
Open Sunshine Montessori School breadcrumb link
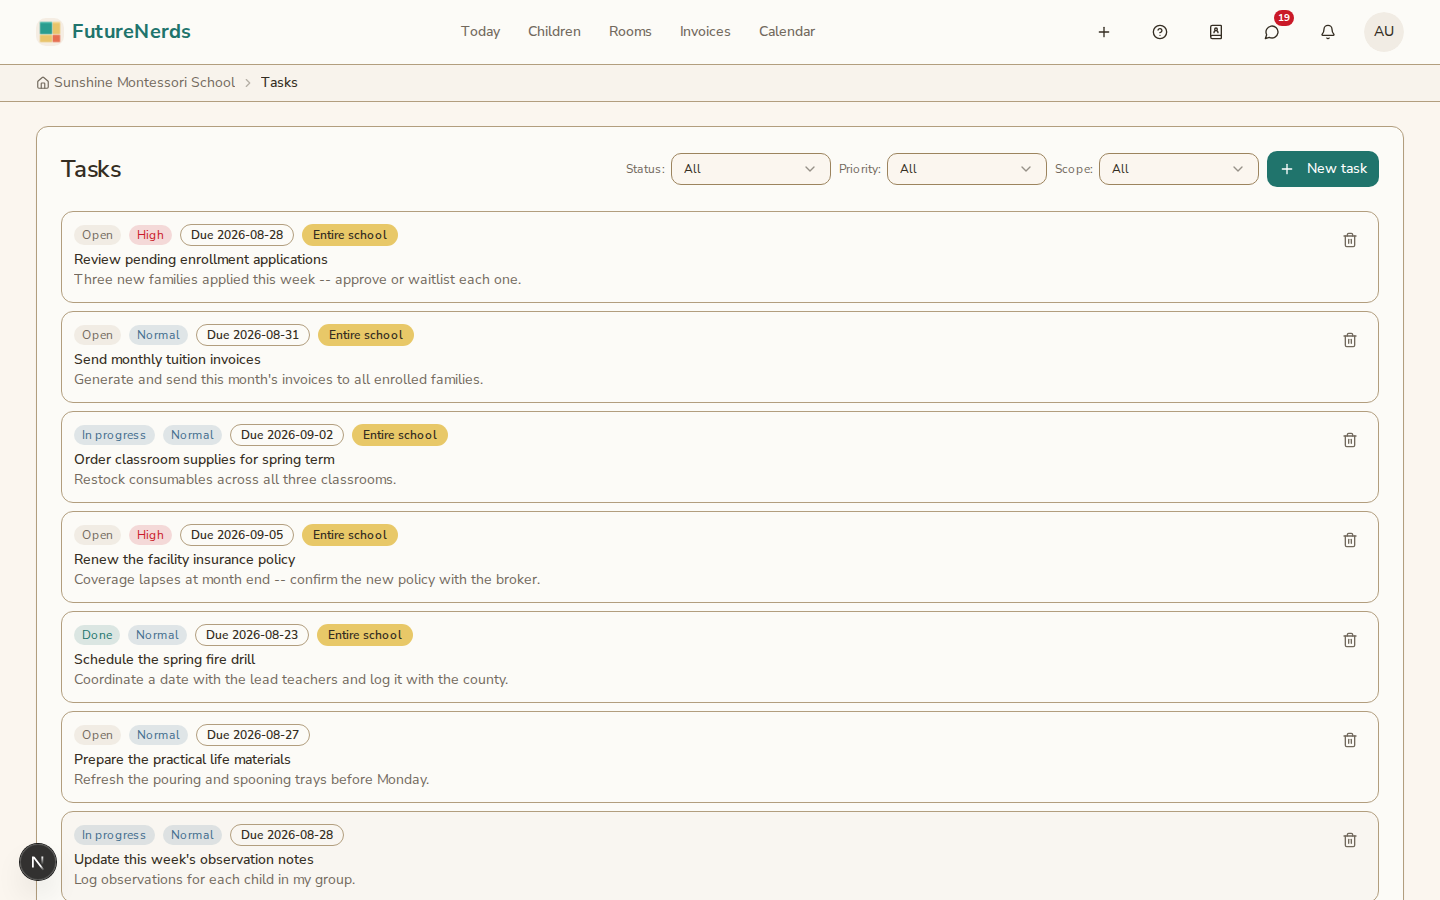click(144, 83)
